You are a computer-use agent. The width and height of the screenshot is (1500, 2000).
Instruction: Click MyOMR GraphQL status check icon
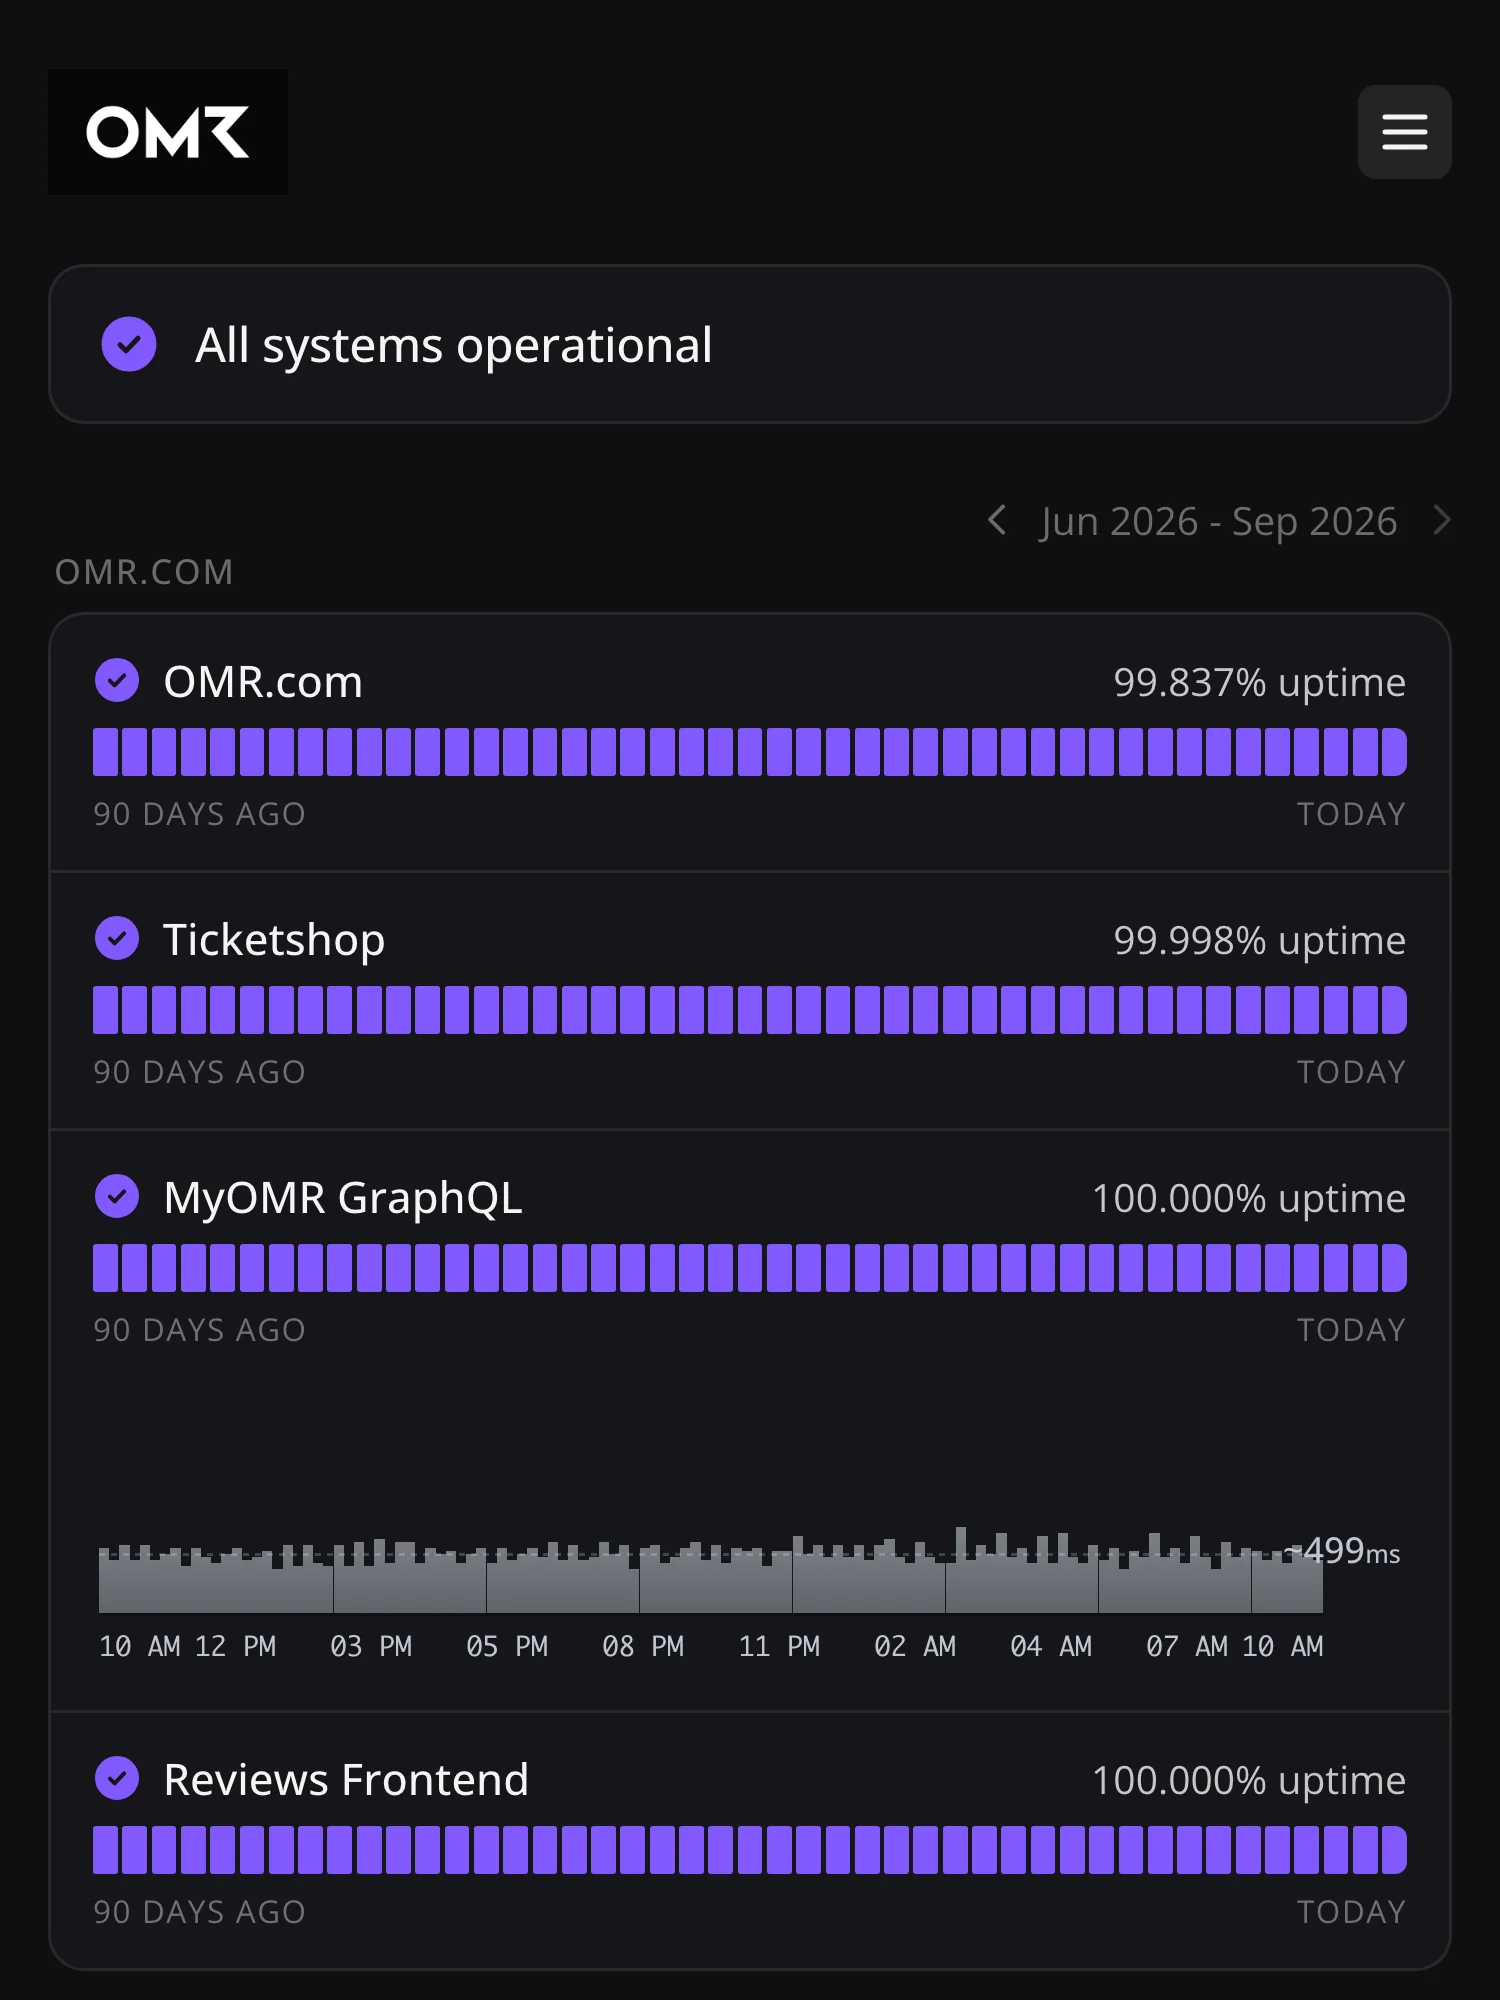(x=117, y=1197)
